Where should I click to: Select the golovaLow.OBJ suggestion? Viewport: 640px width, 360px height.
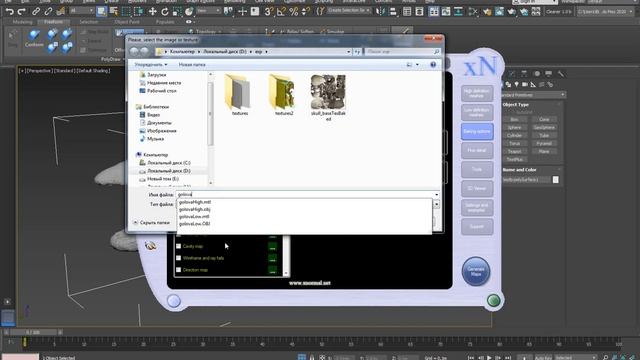(x=195, y=224)
